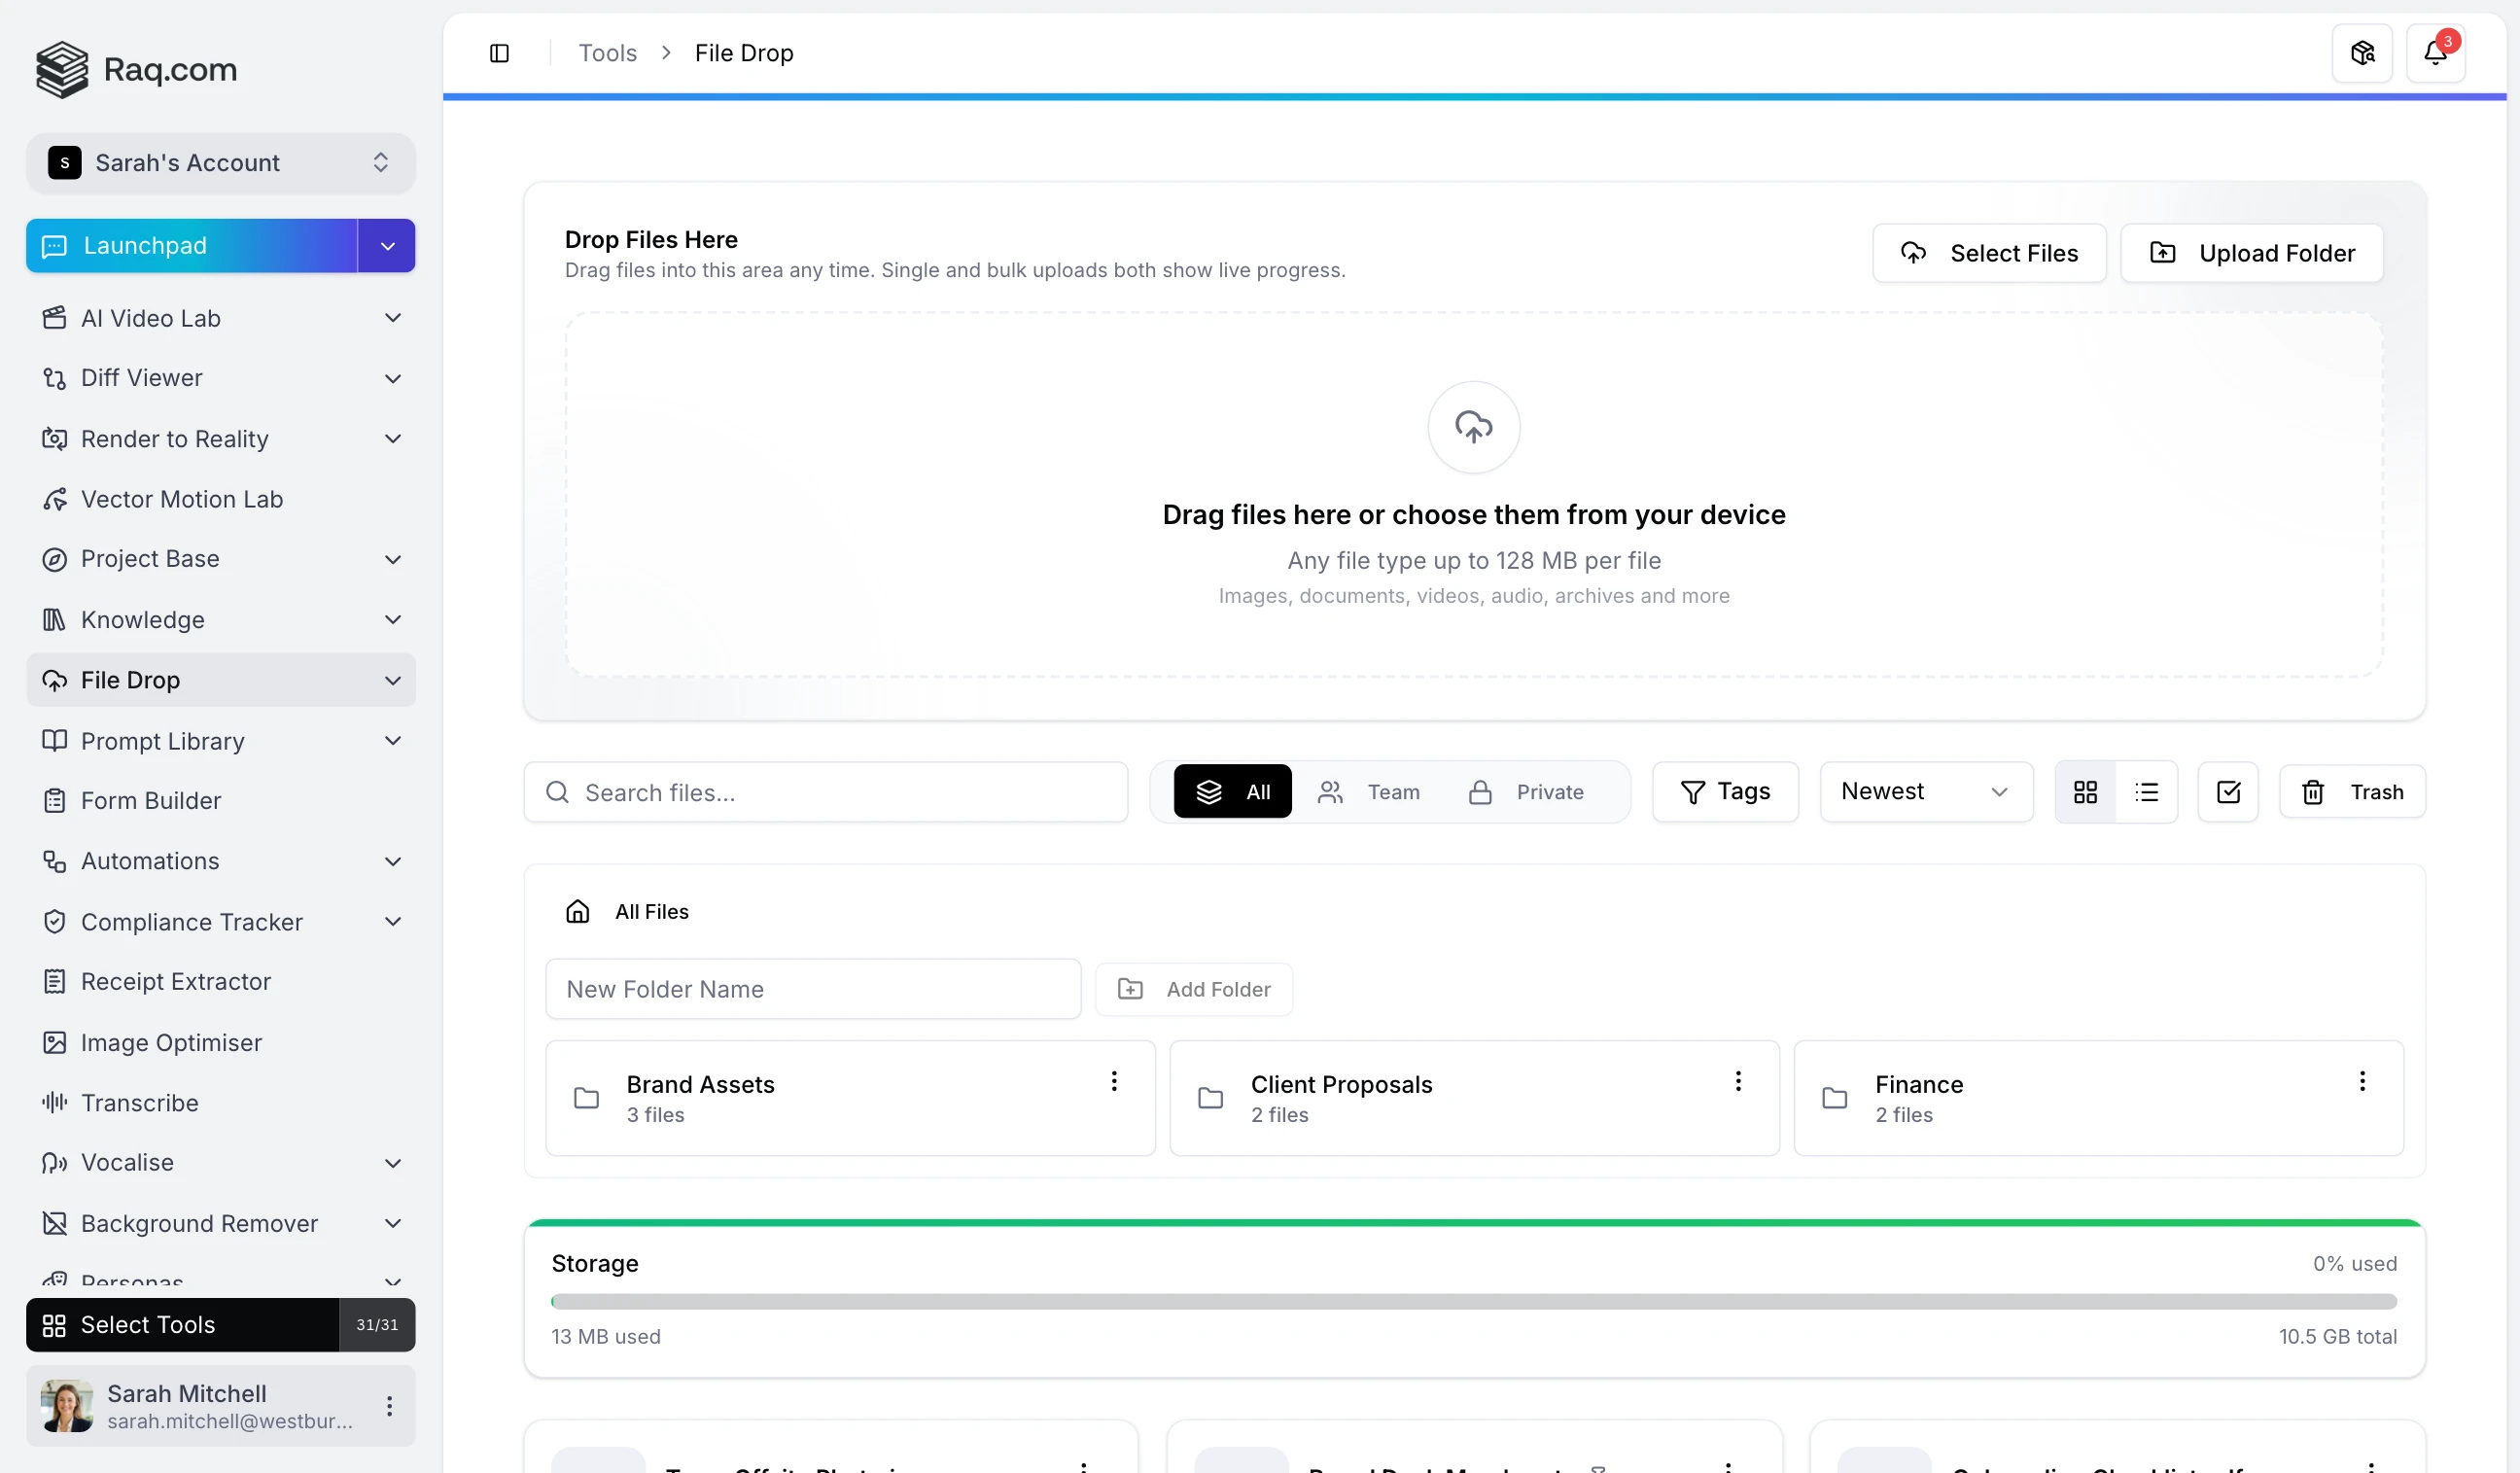Open the notifications bell with badge 3

2437,52
